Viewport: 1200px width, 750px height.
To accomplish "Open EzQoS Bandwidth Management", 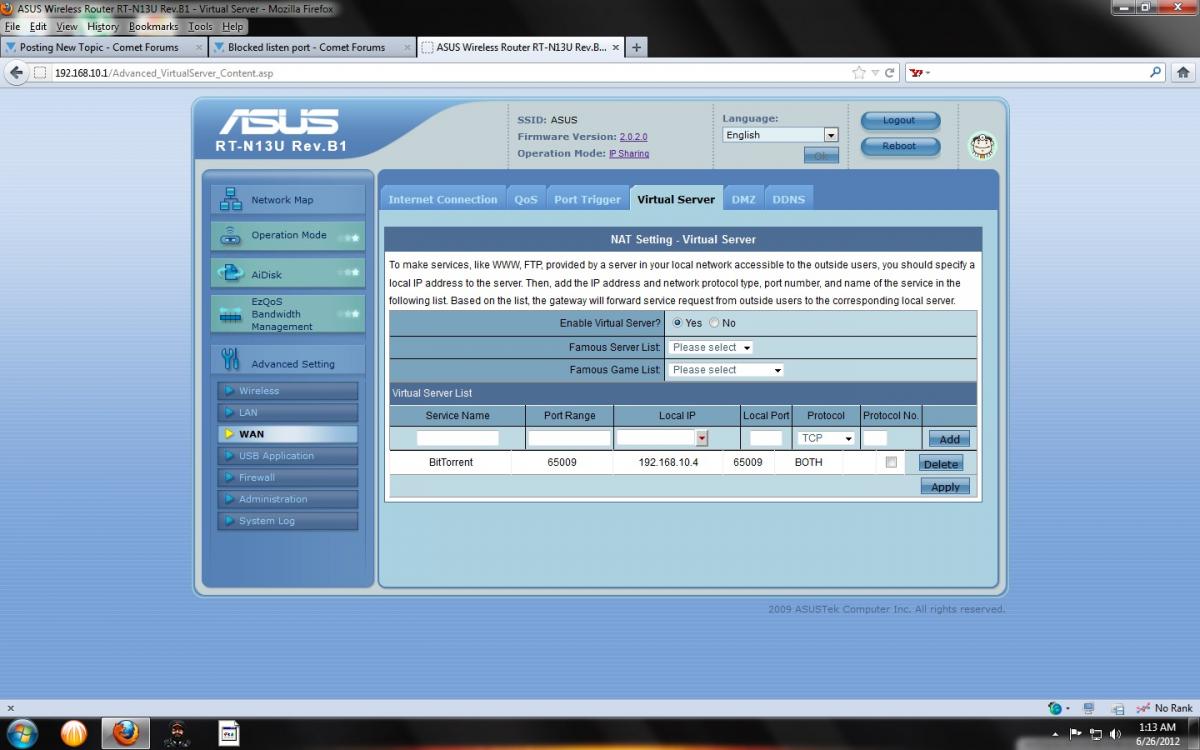I will tap(287, 314).
